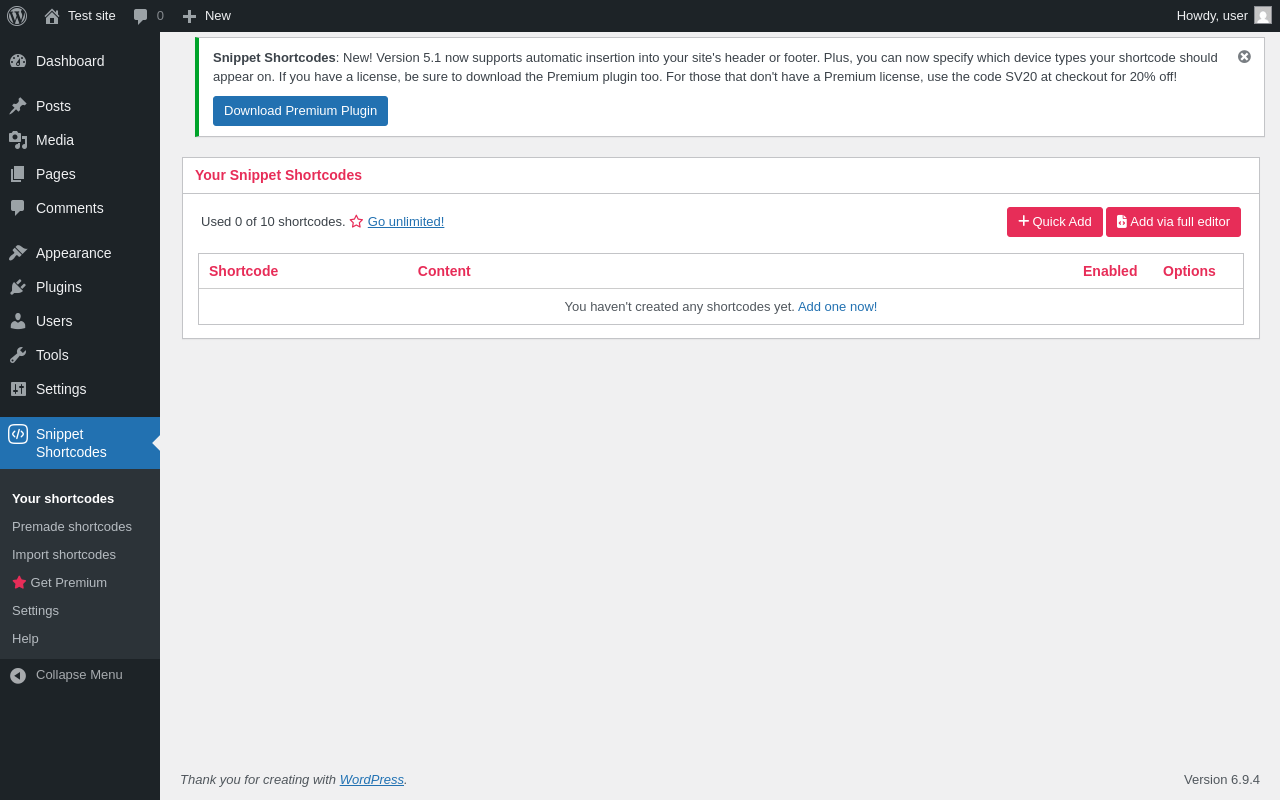Navigate to Plugins menu
1280x800 pixels.
click(80, 287)
